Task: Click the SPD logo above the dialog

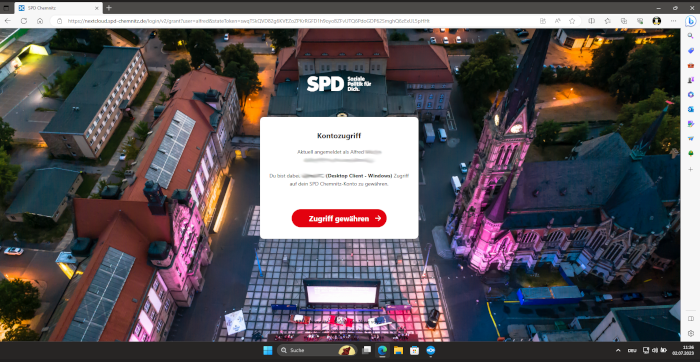Action: tap(340, 83)
